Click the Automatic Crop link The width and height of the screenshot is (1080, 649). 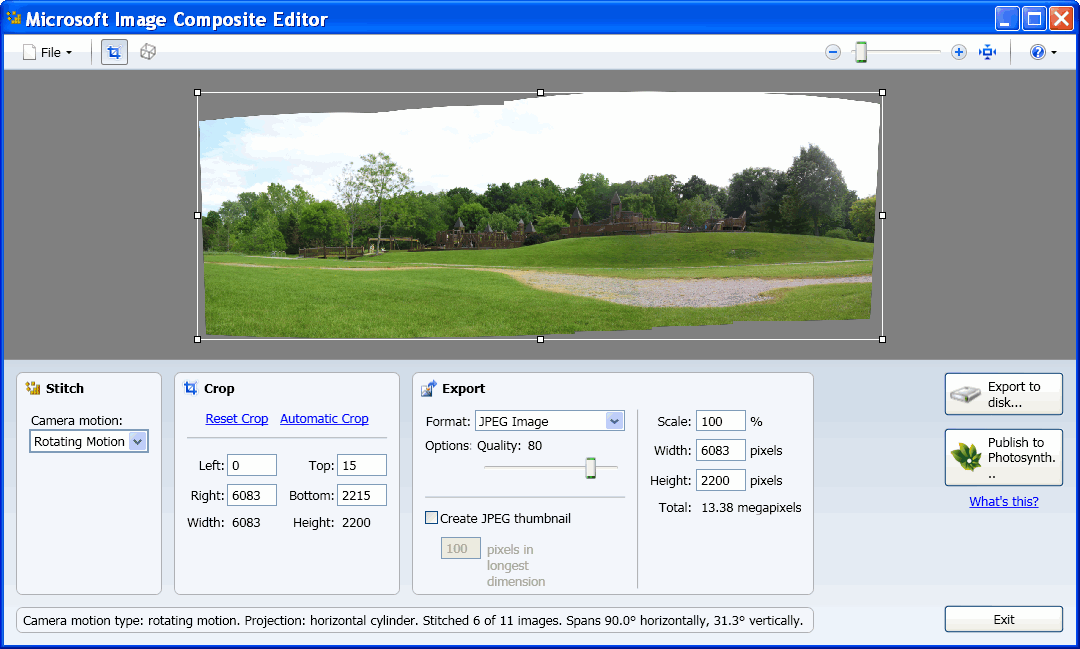324,419
